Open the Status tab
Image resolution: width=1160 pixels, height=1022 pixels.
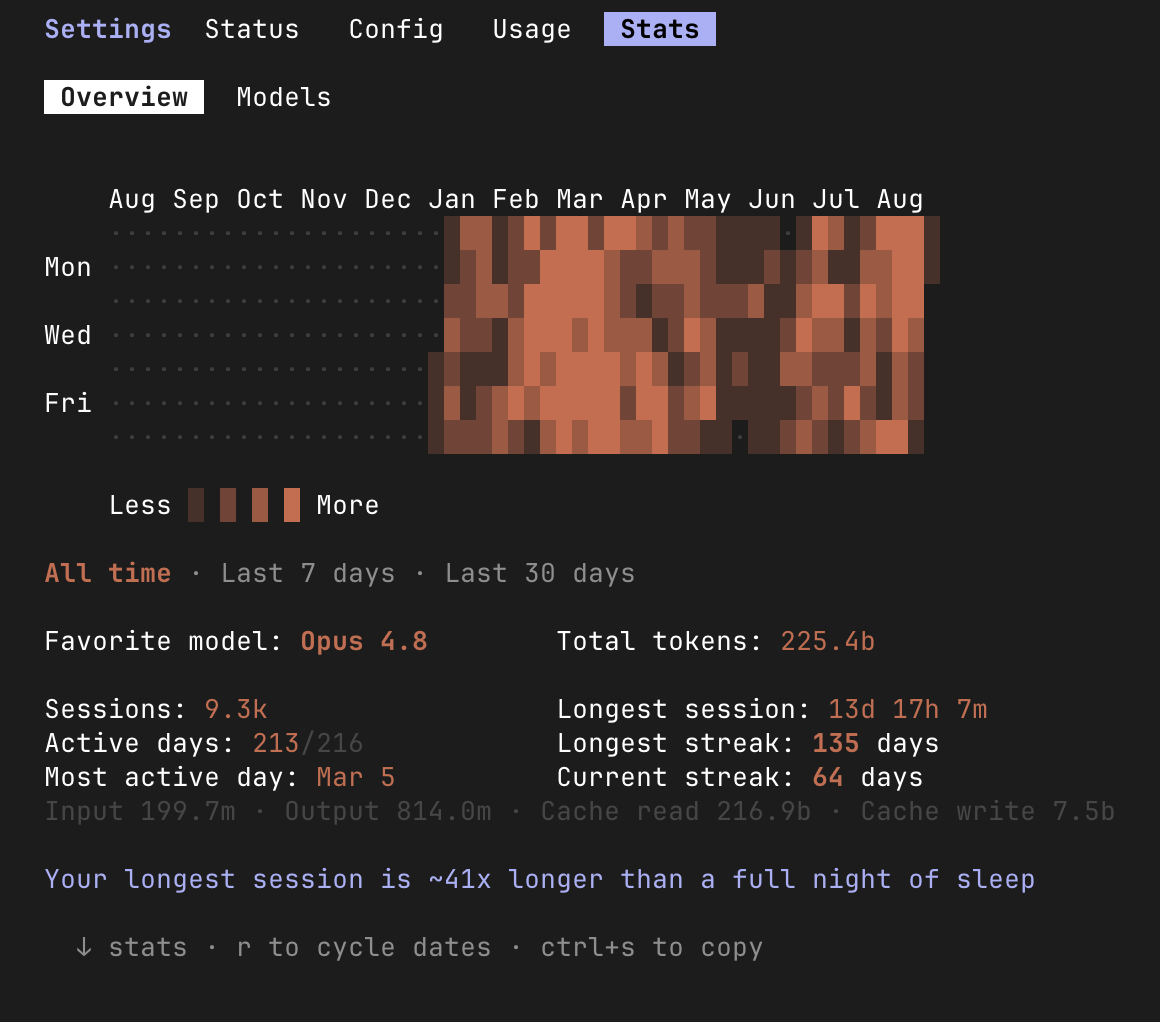pyautogui.click(x=252, y=29)
